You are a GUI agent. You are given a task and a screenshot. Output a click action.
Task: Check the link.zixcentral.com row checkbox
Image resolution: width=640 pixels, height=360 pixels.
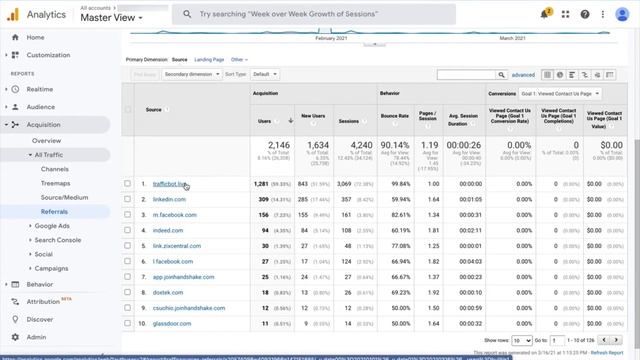(x=128, y=246)
